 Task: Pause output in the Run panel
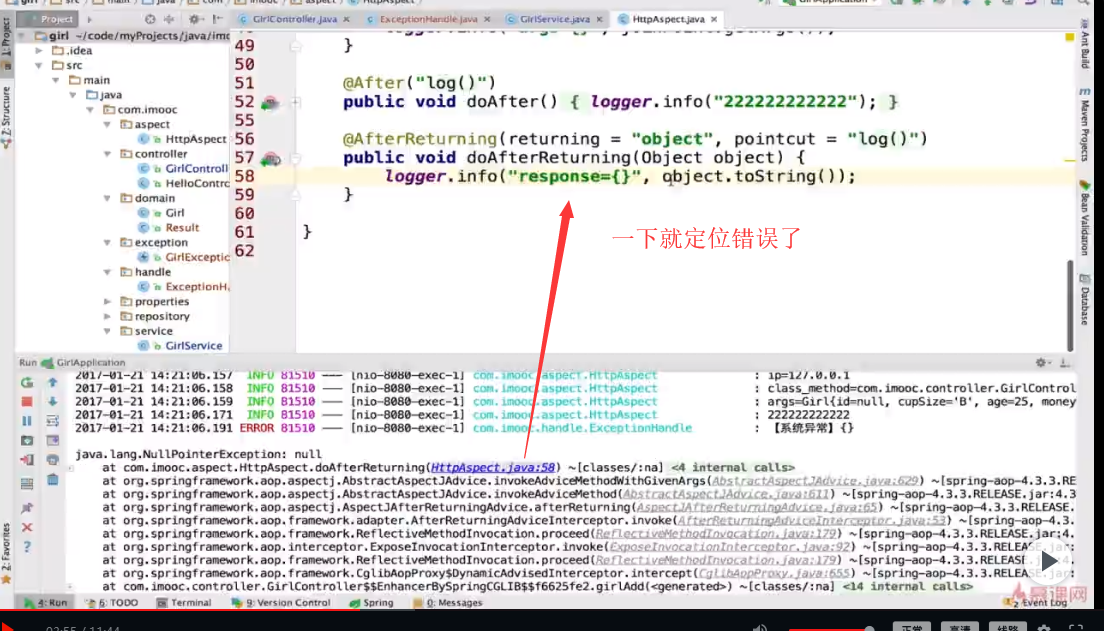point(27,421)
